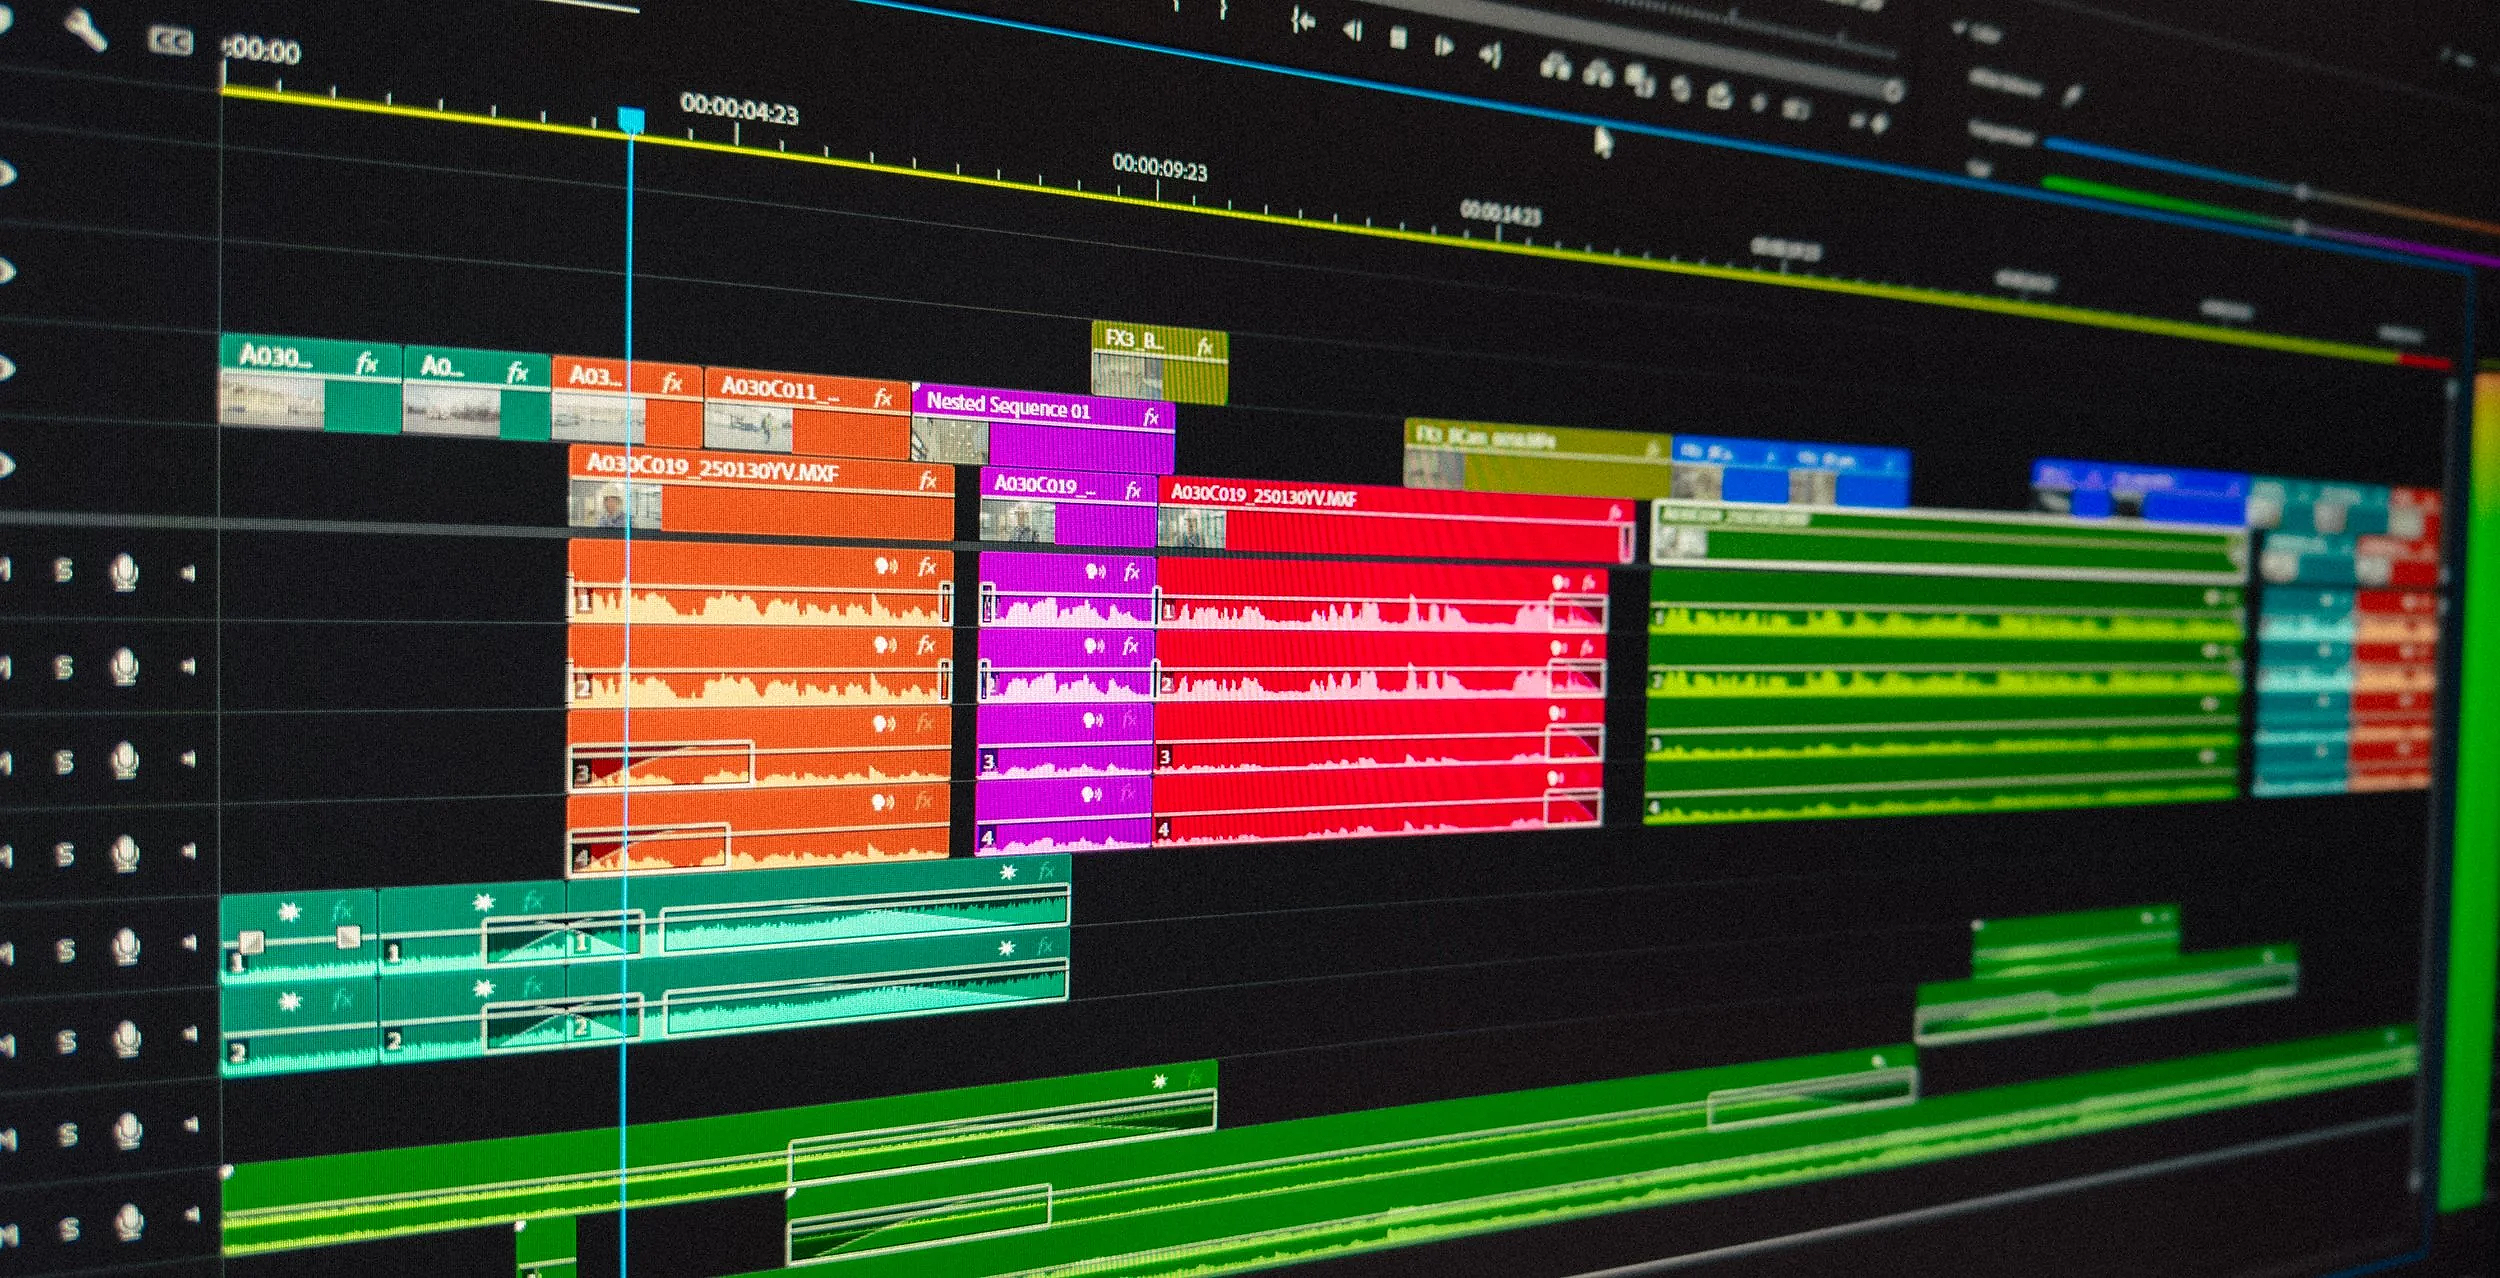2500x1278 pixels.
Task: Click the Go to In point button
Action: click(1302, 20)
